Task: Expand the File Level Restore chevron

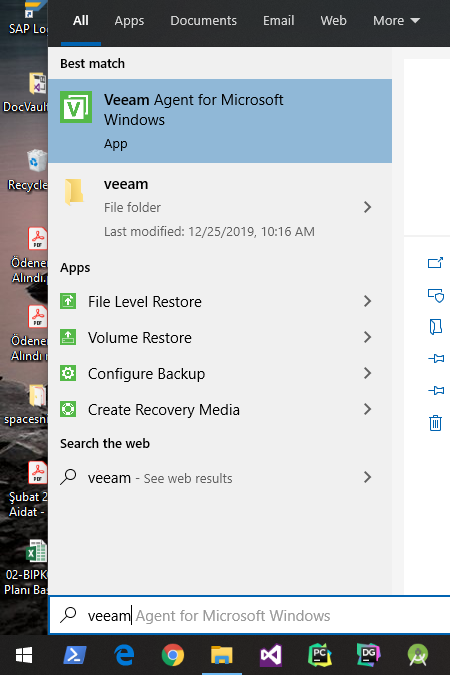Action: pos(367,301)
